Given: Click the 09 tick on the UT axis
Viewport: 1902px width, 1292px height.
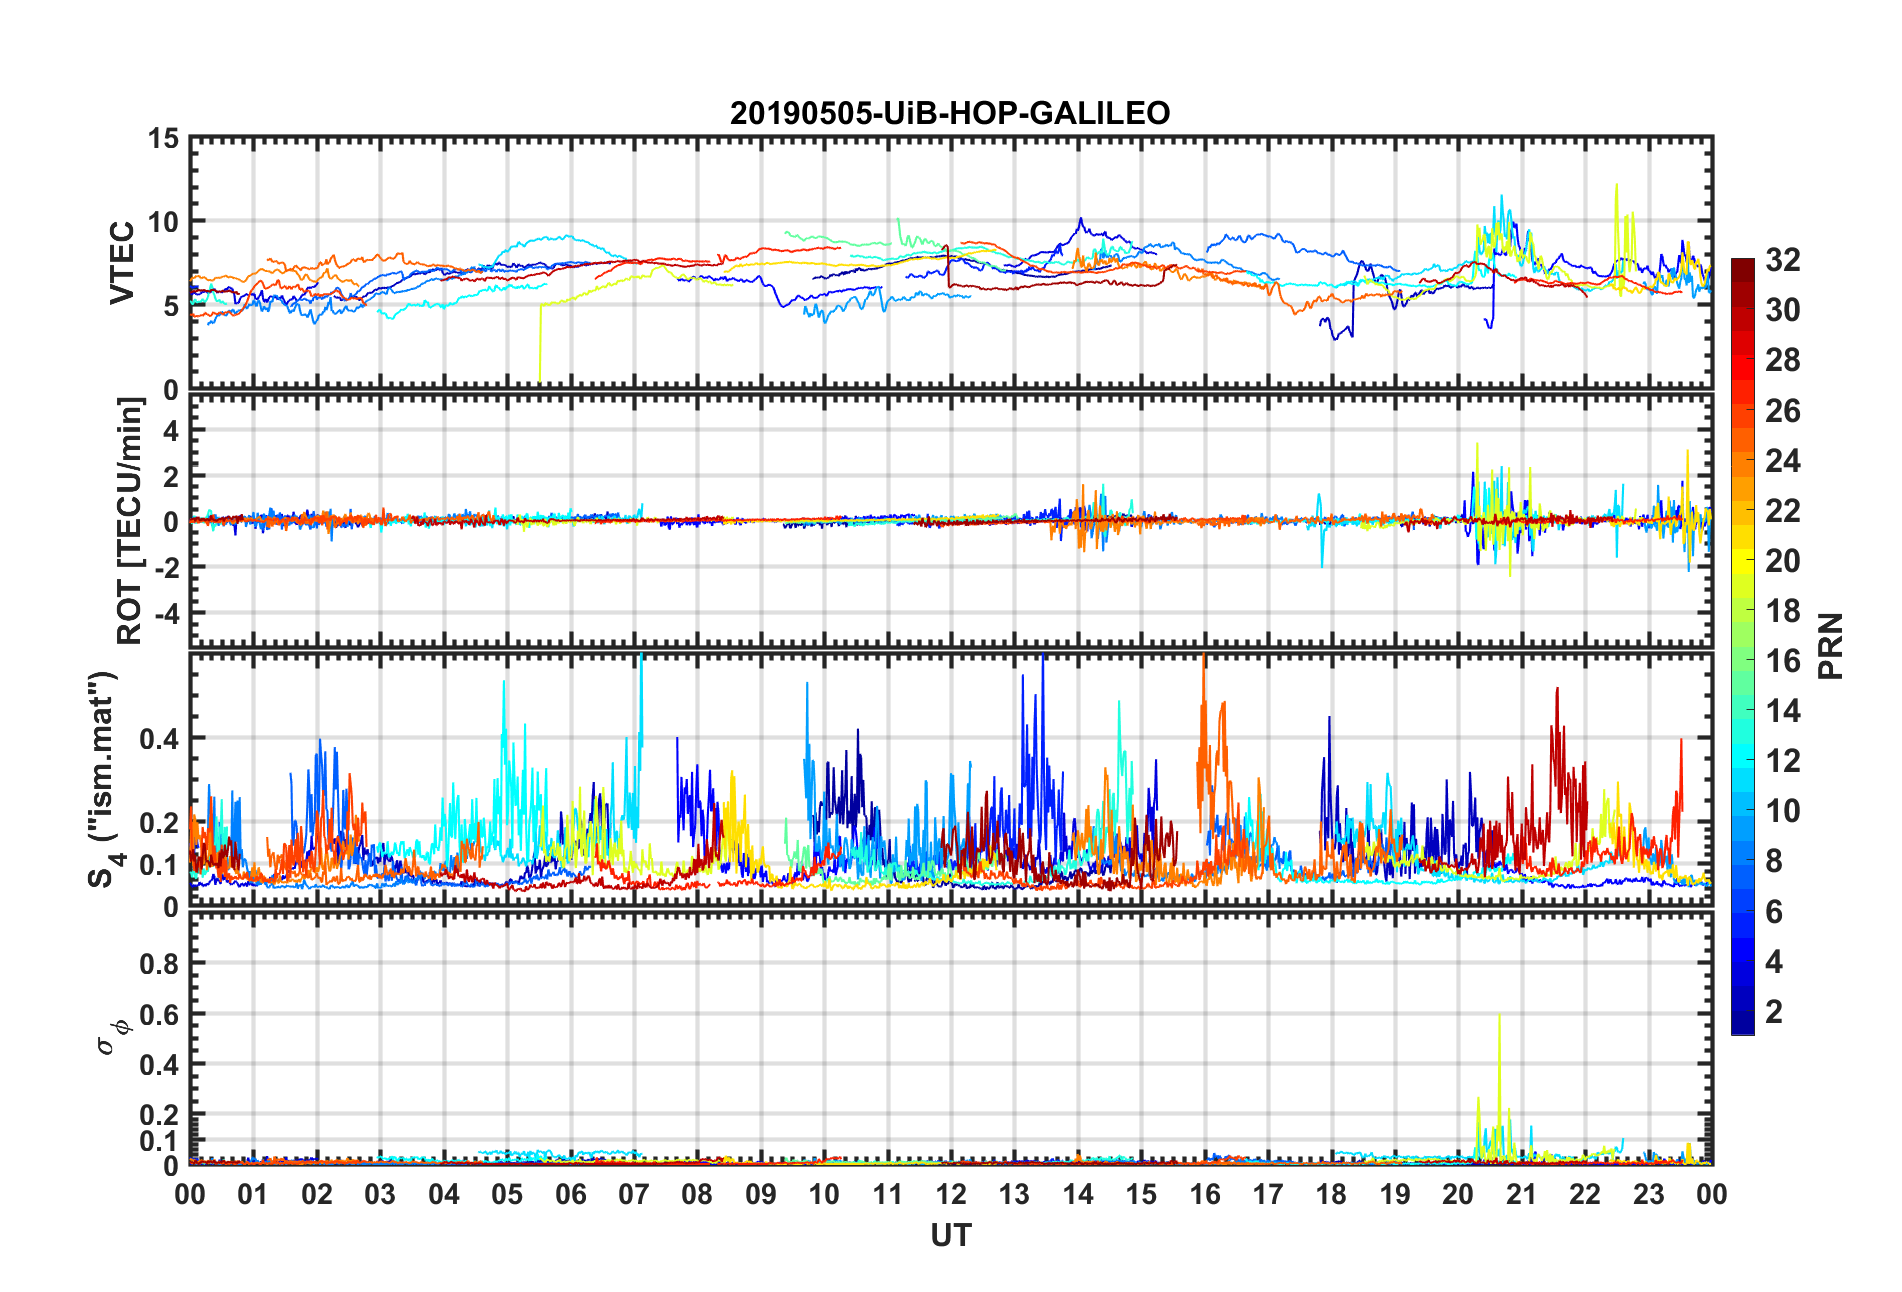Looking at the screenshot, I should [x=761, y=1194].
